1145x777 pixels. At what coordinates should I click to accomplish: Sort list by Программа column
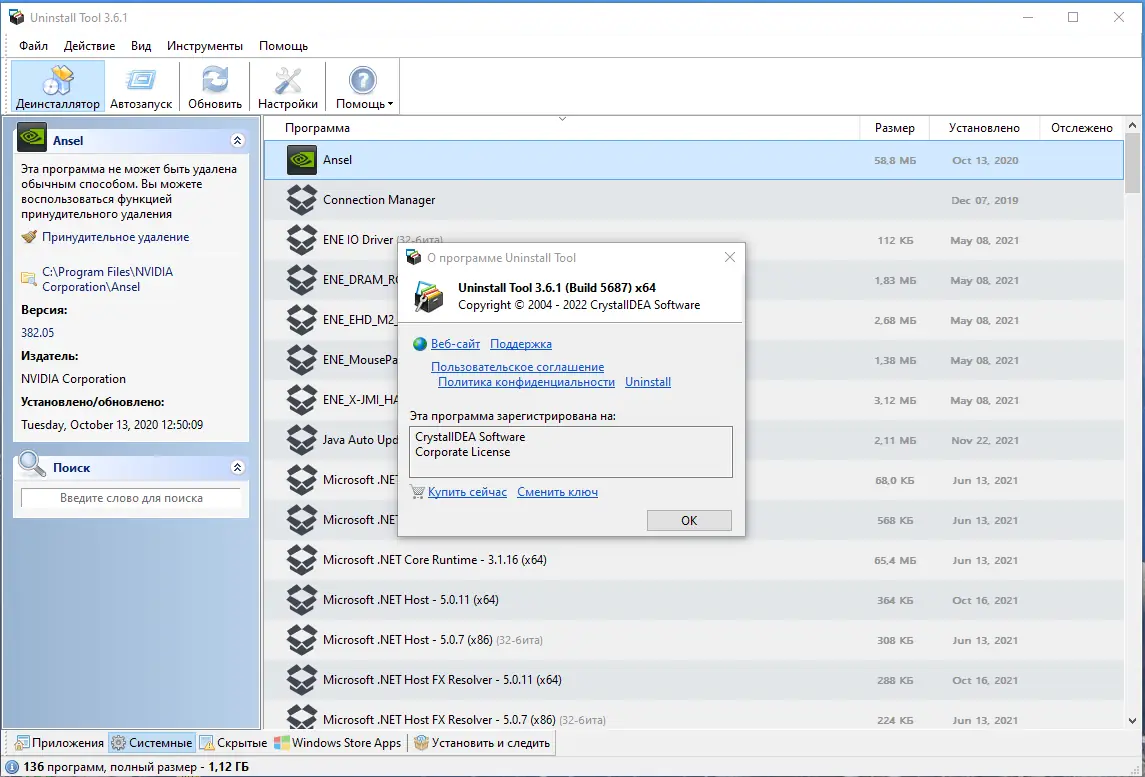click(317, 128)
